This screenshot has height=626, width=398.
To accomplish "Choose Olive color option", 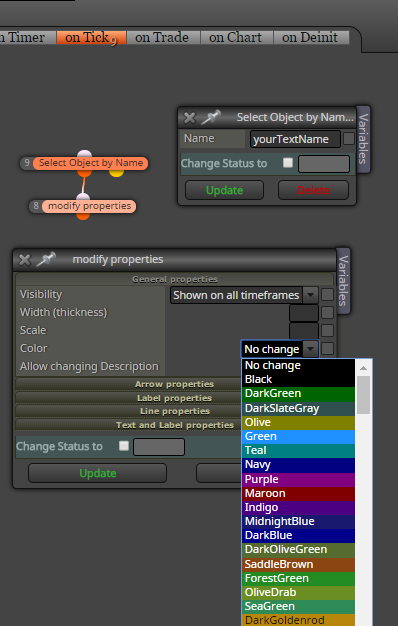I will coord(298,423).
